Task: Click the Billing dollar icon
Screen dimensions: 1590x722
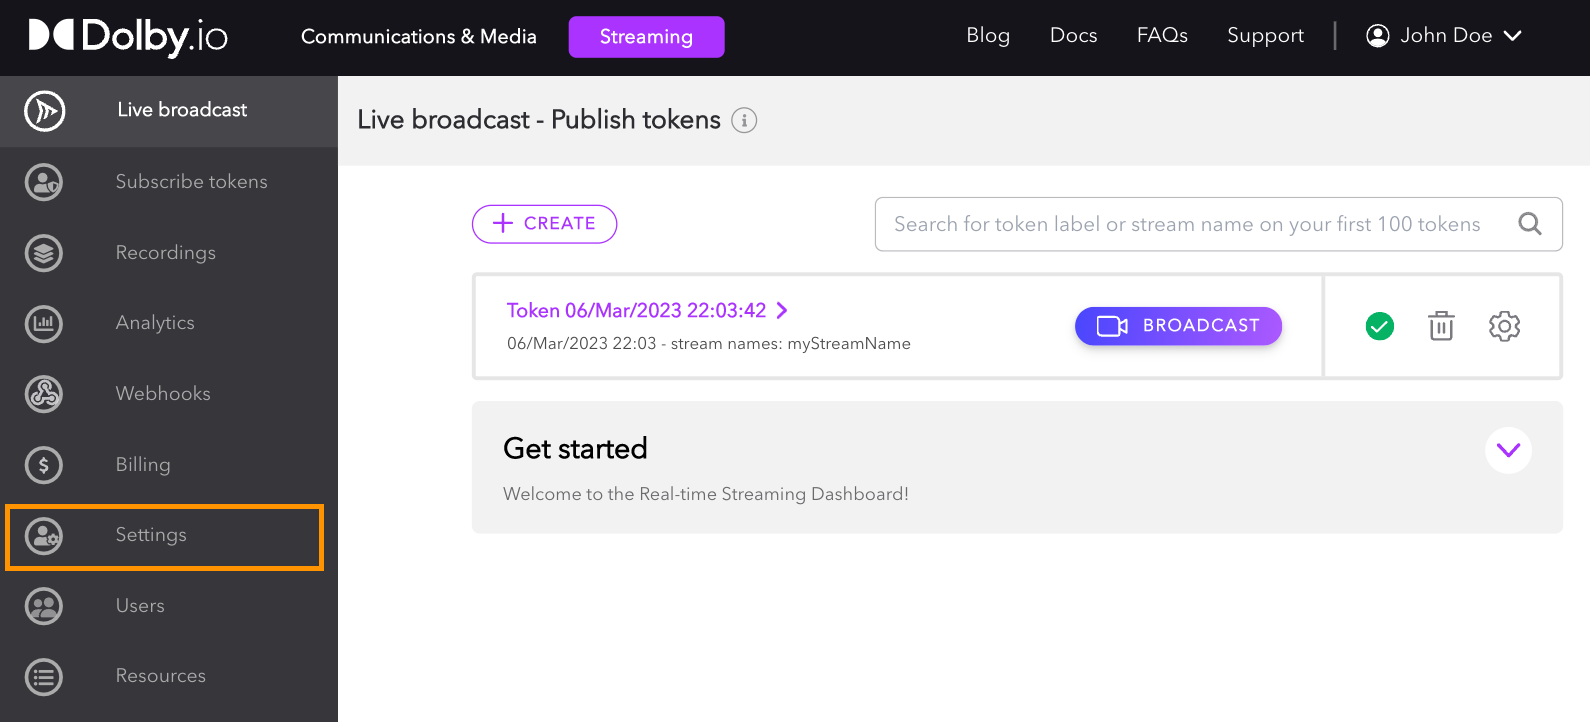Action: (44, 465)
